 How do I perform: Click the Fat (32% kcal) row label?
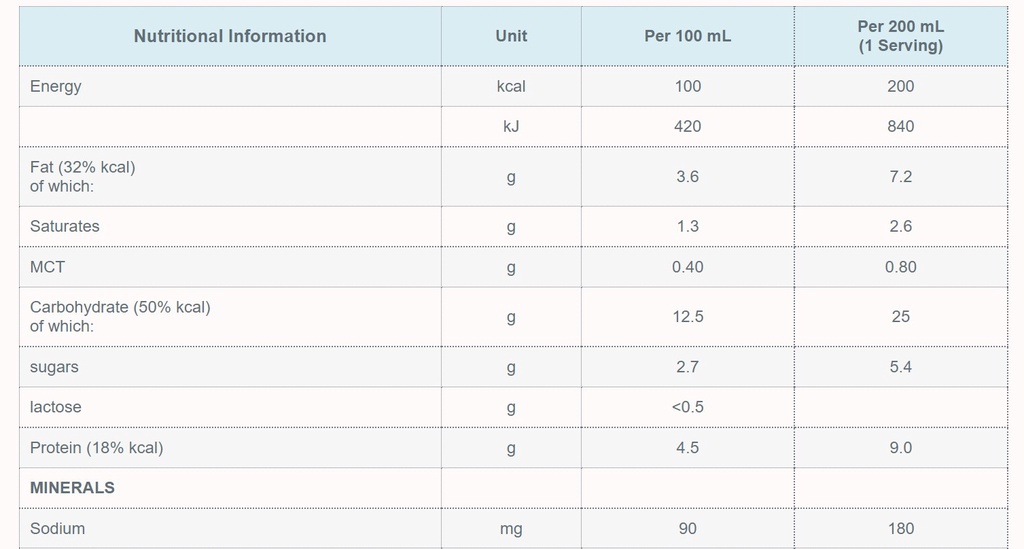pos(82,167)
